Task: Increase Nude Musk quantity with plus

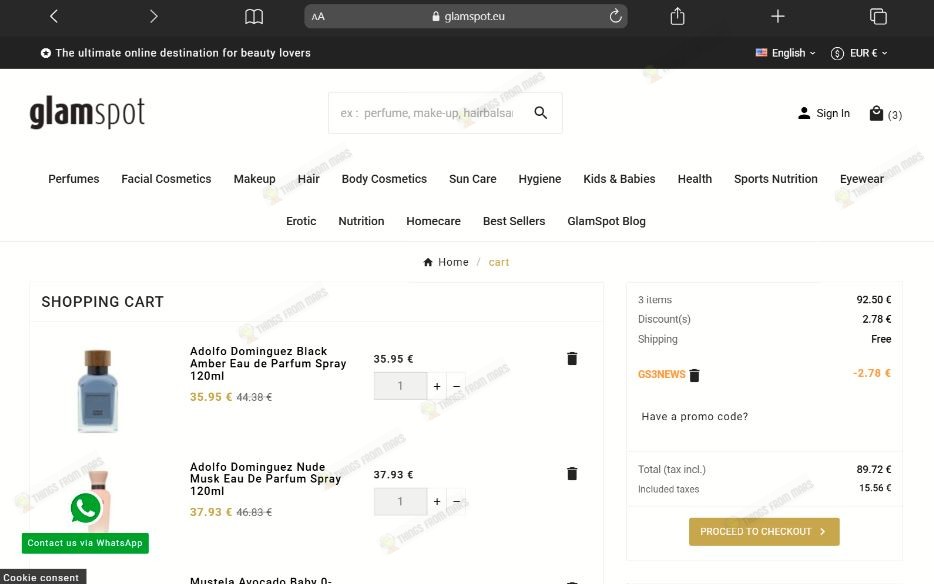Action: tap(437, 501)
